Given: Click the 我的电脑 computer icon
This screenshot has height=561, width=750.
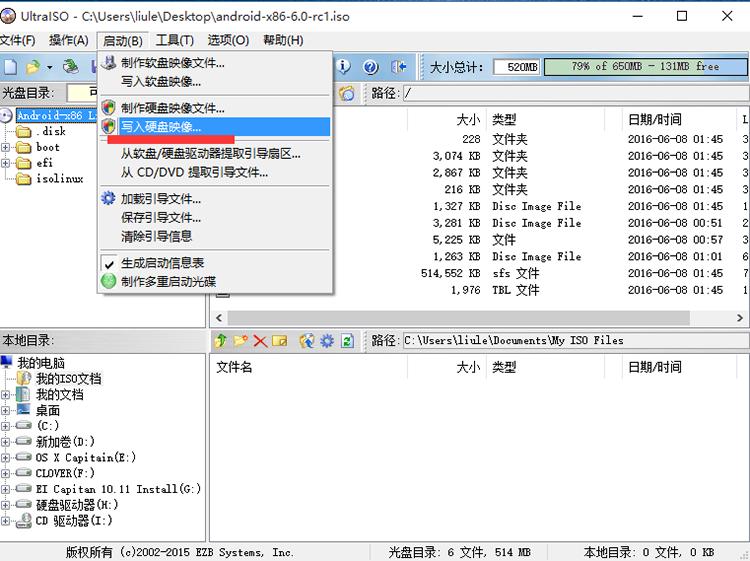Looking at the screenshot, I should click(7, 362).
